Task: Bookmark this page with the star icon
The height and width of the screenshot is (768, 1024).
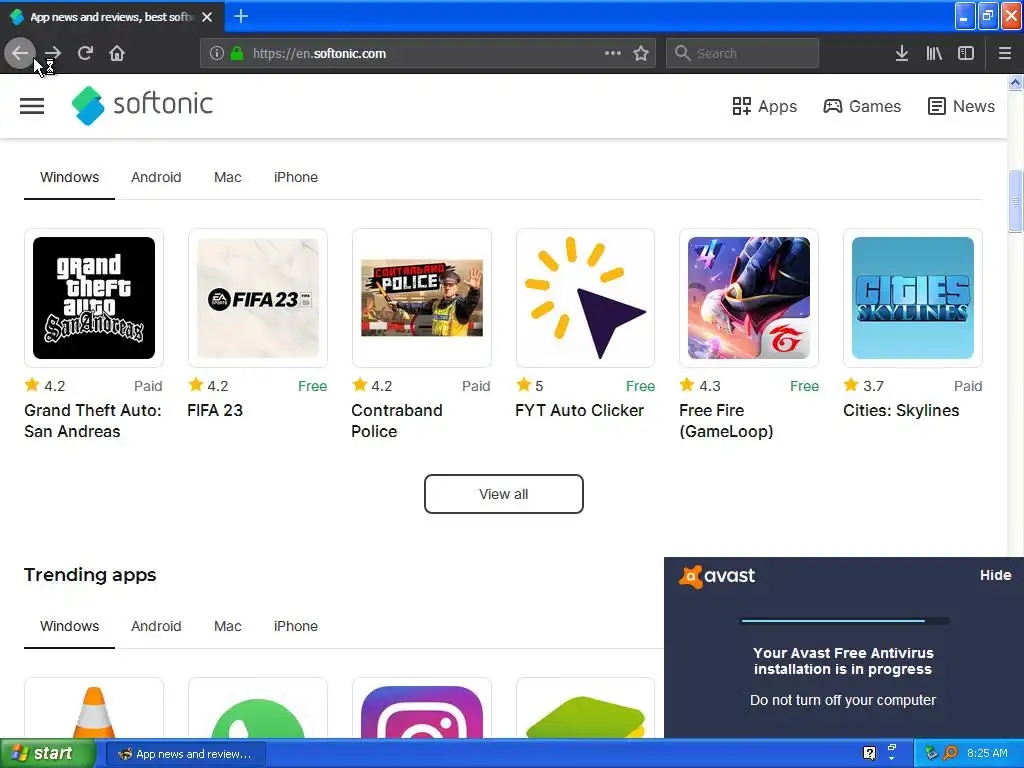Action: click(x=641, y=54)
